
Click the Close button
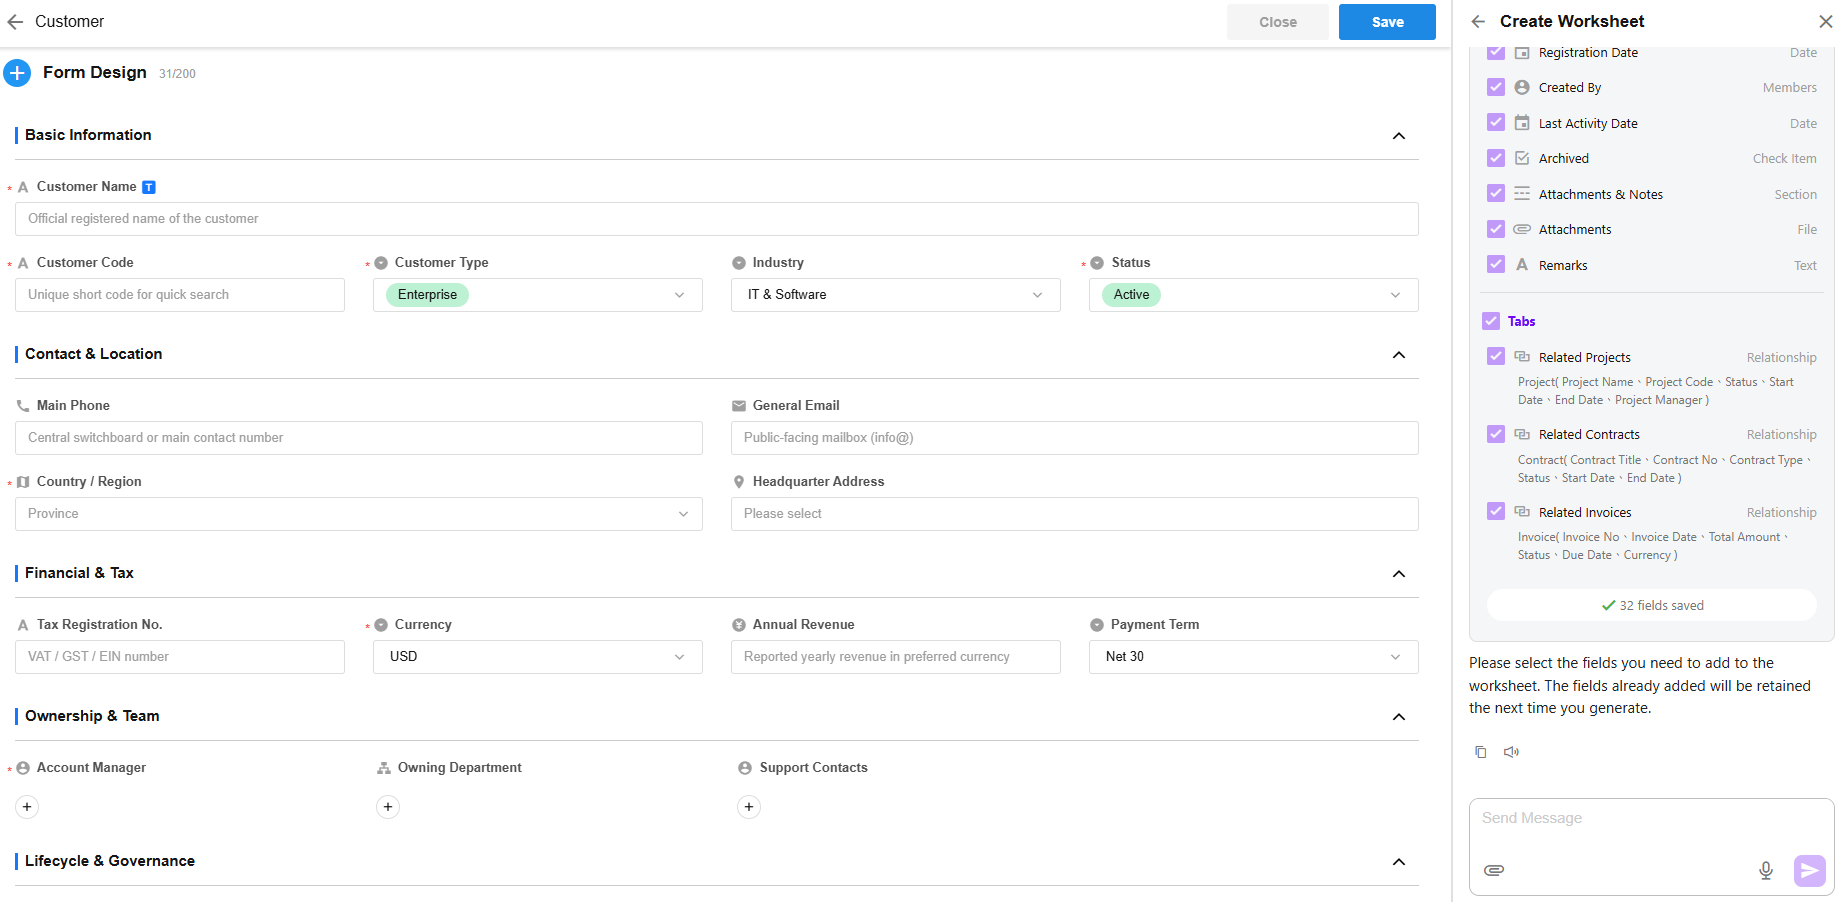1277,22
